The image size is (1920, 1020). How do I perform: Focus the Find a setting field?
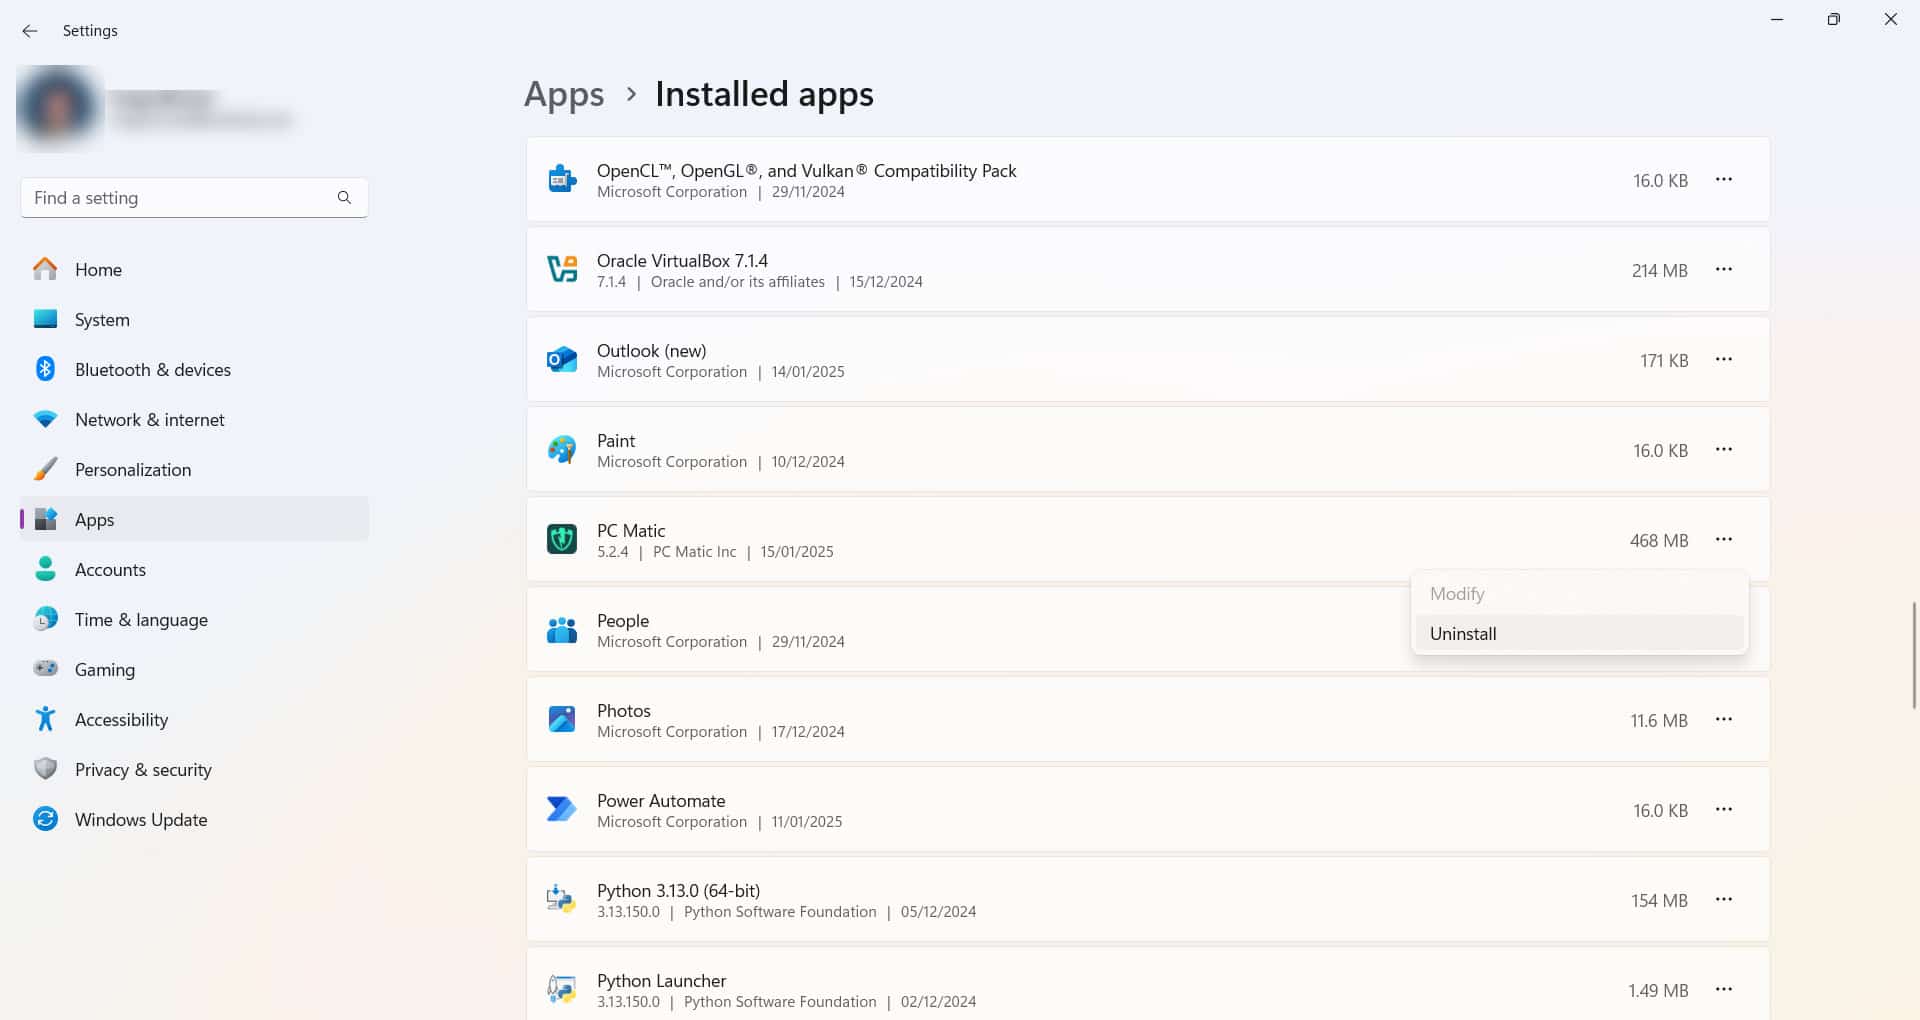194,198
